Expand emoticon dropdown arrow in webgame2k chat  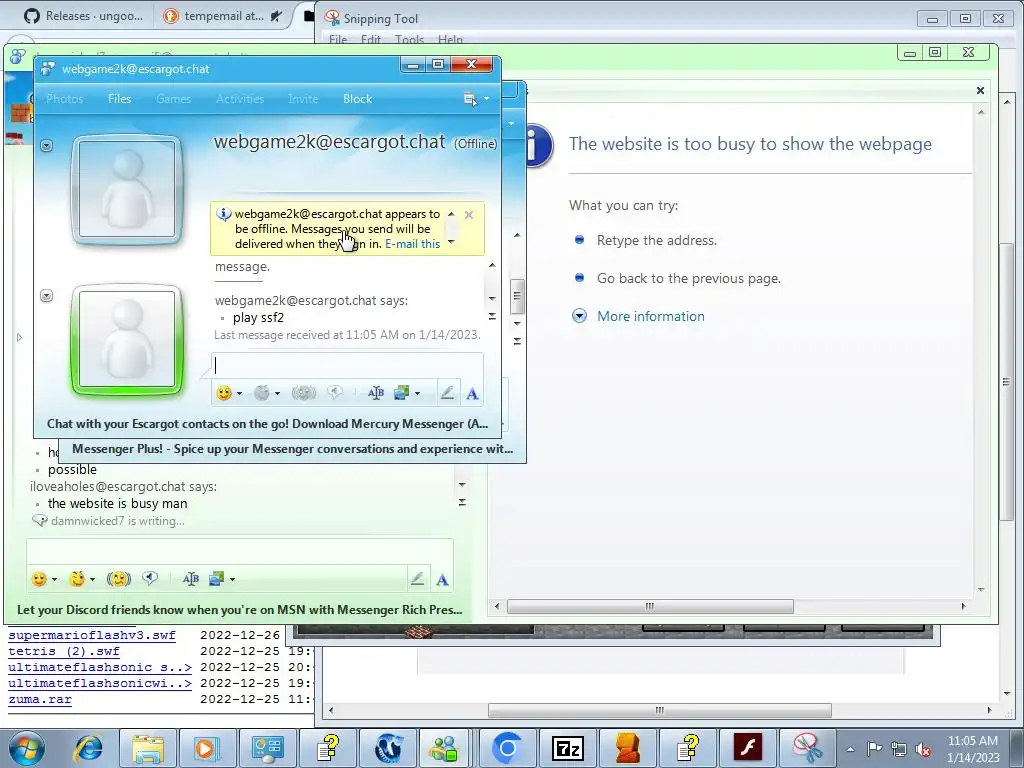(240, 393)
